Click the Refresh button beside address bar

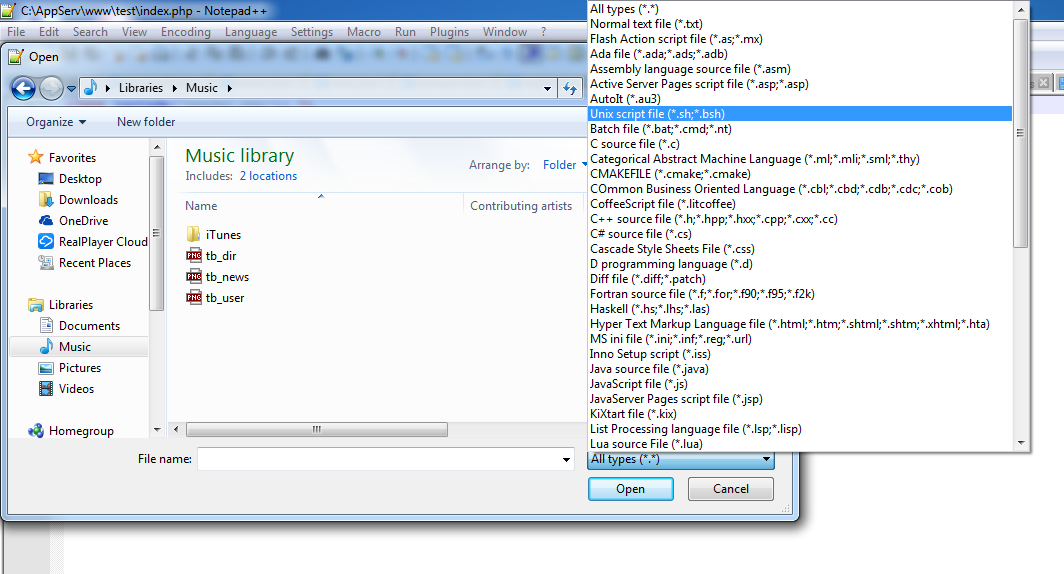[x=570, y=88]
